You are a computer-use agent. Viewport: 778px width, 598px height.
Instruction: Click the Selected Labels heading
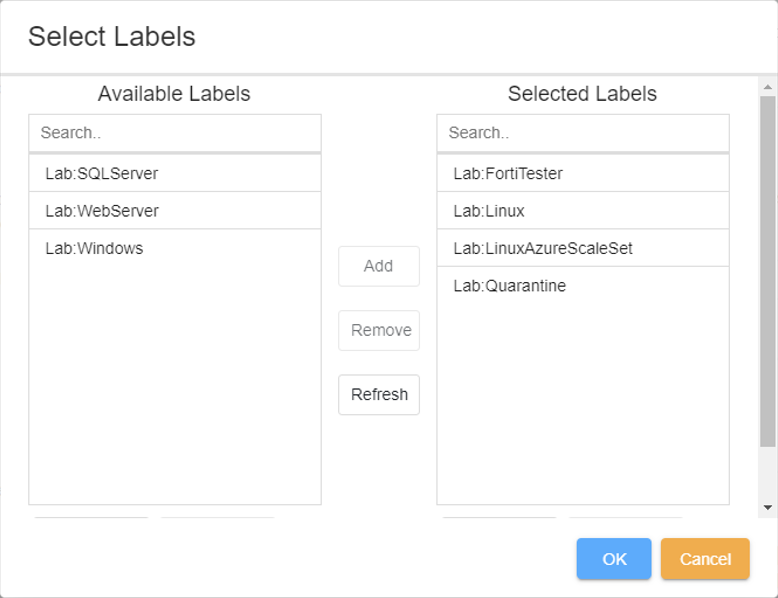pos(582,94)
